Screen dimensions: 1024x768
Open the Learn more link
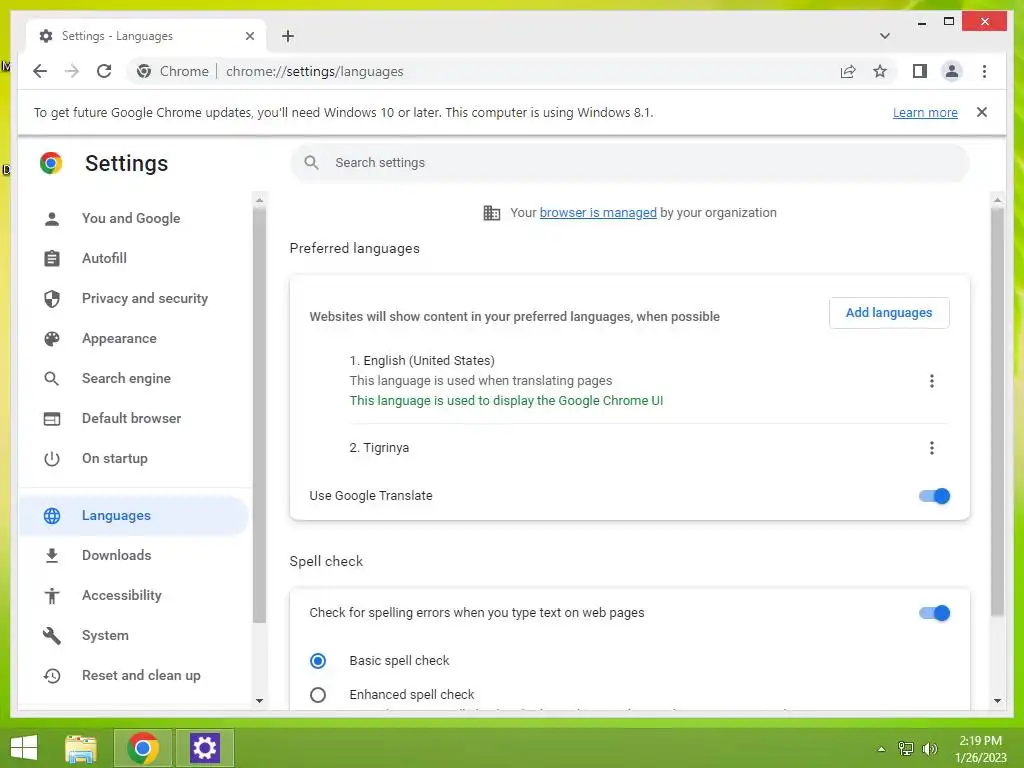925,112
